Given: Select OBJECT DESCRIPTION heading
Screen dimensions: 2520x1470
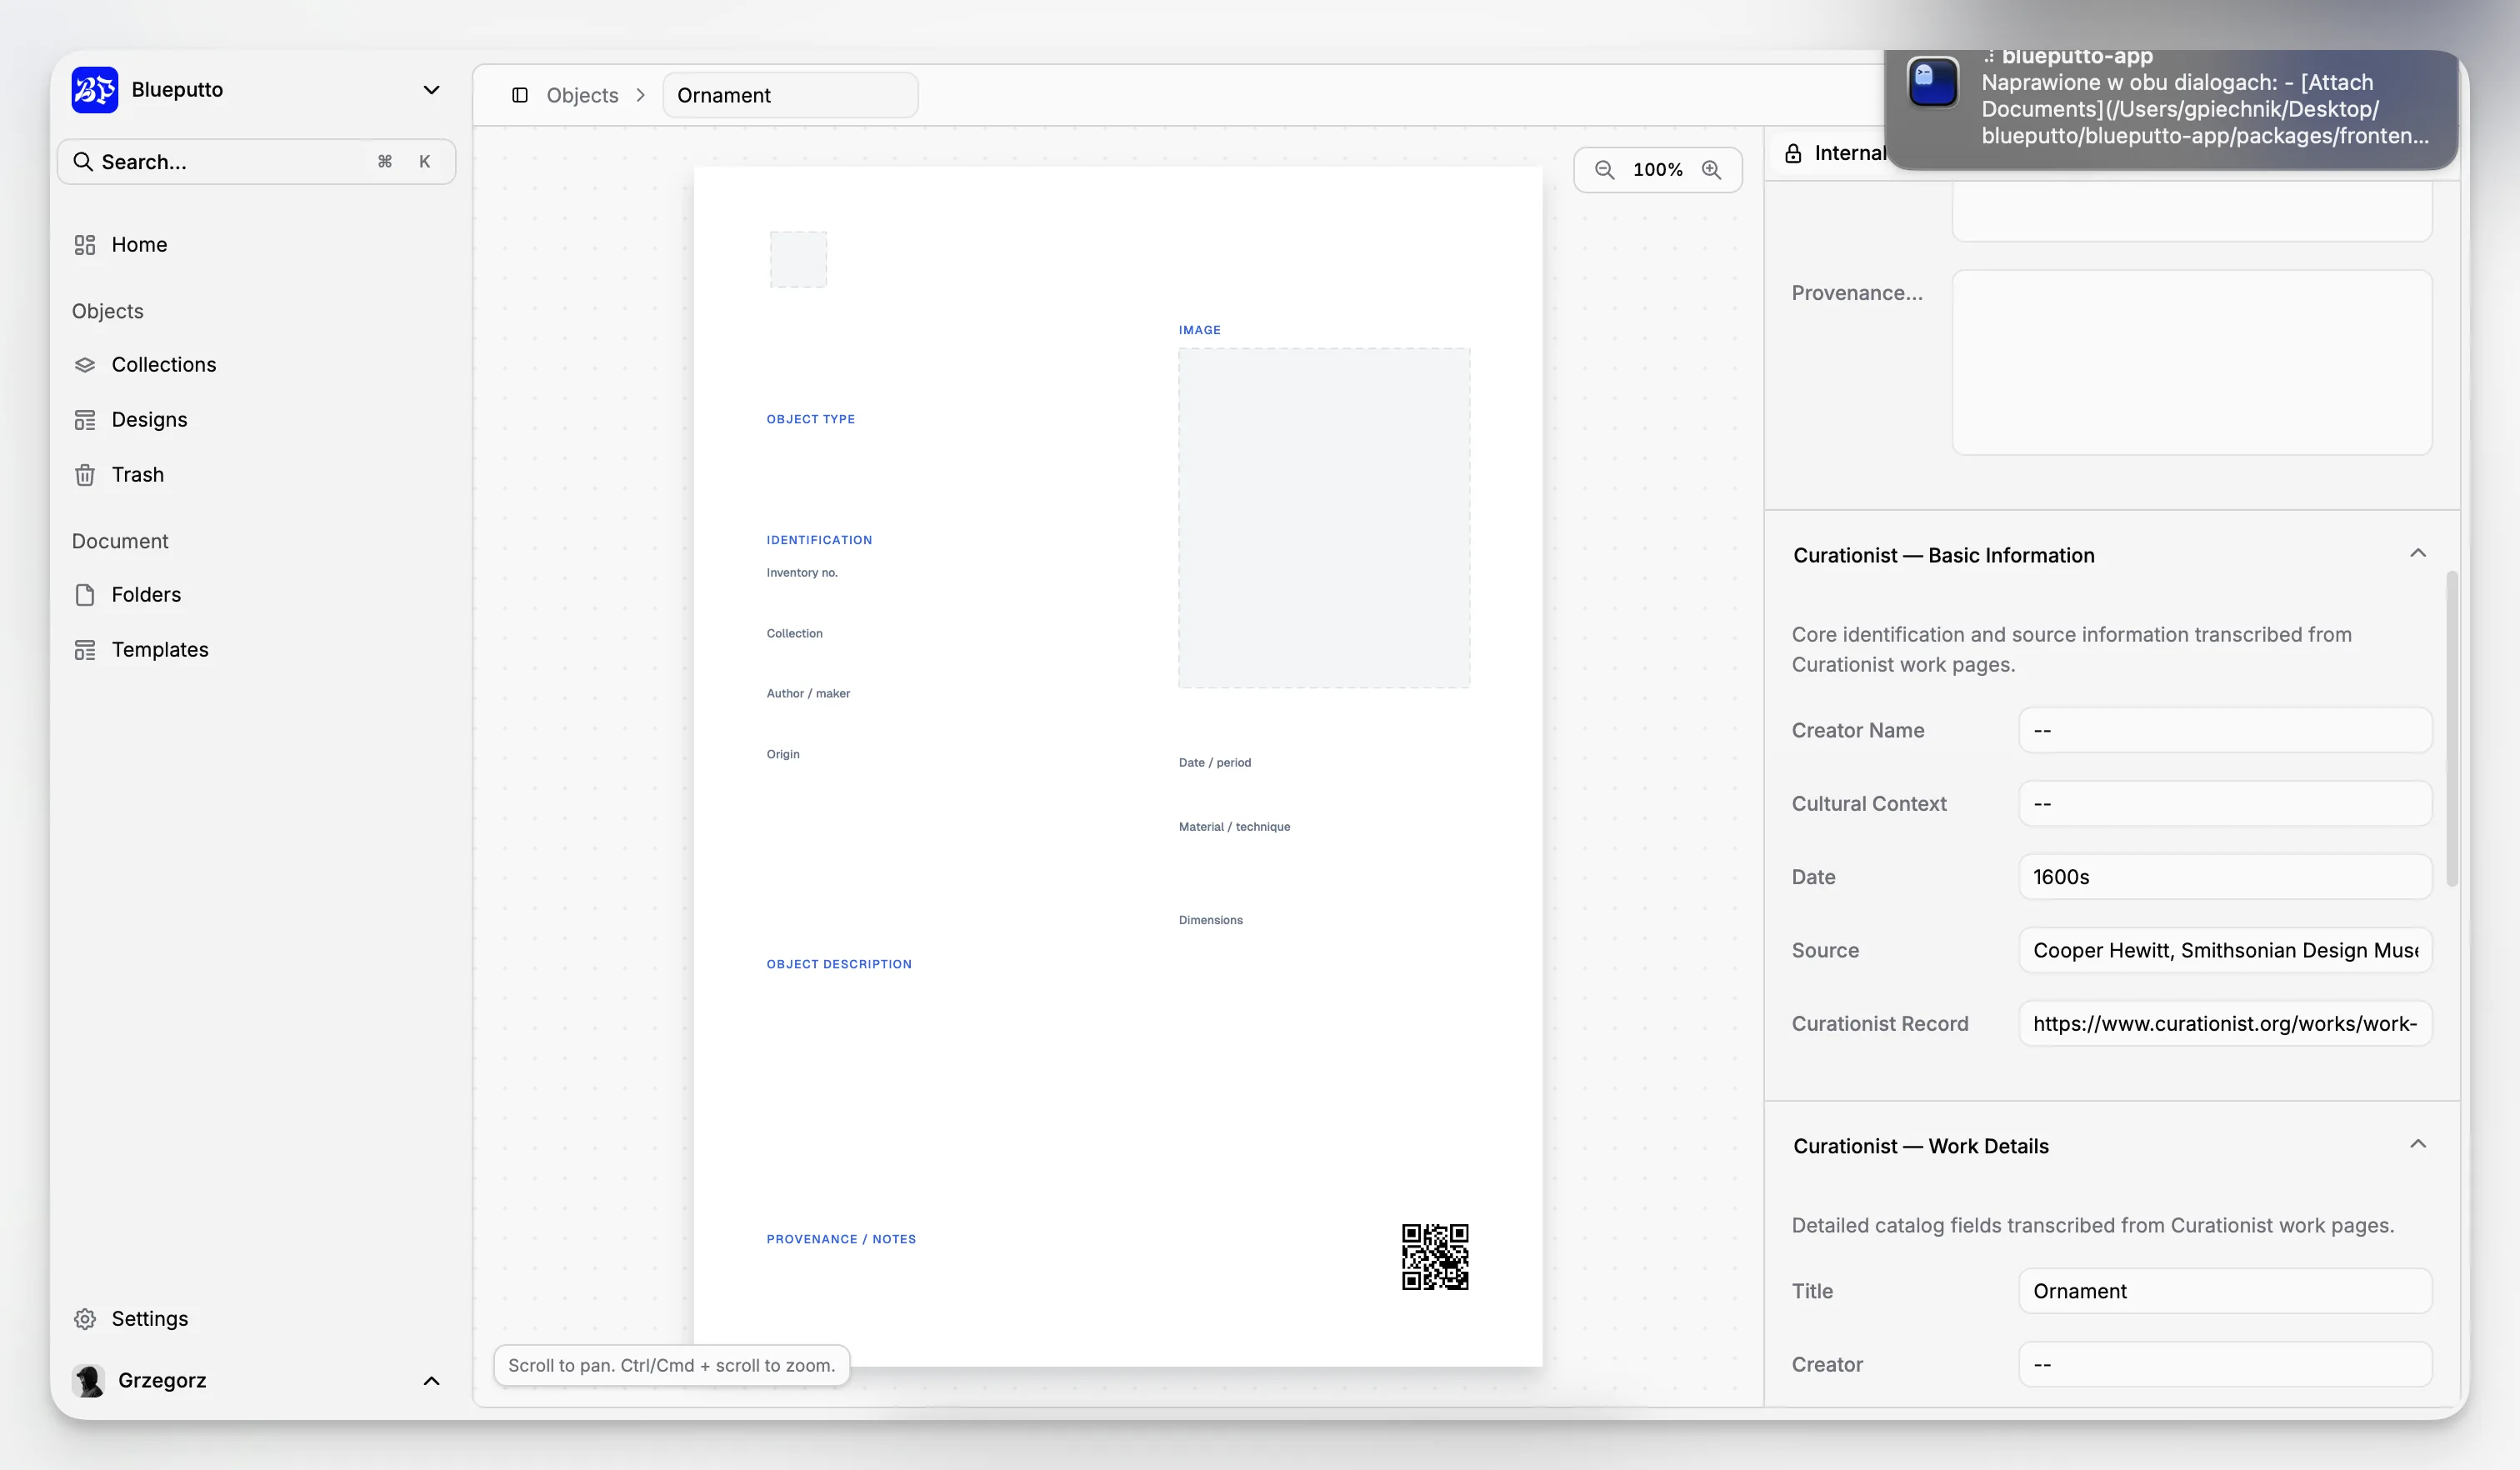Looking at the screenshot, I should pyautogui.click(x=839, y=964).
